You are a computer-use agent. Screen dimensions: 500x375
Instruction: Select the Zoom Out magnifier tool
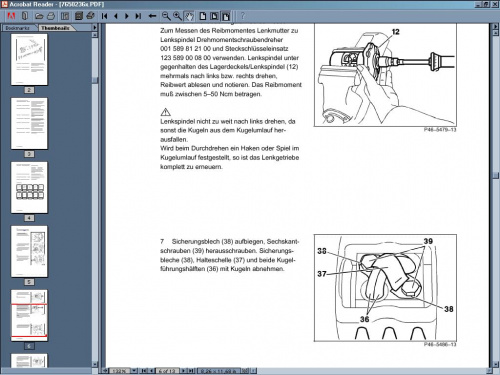coord(166,16)
